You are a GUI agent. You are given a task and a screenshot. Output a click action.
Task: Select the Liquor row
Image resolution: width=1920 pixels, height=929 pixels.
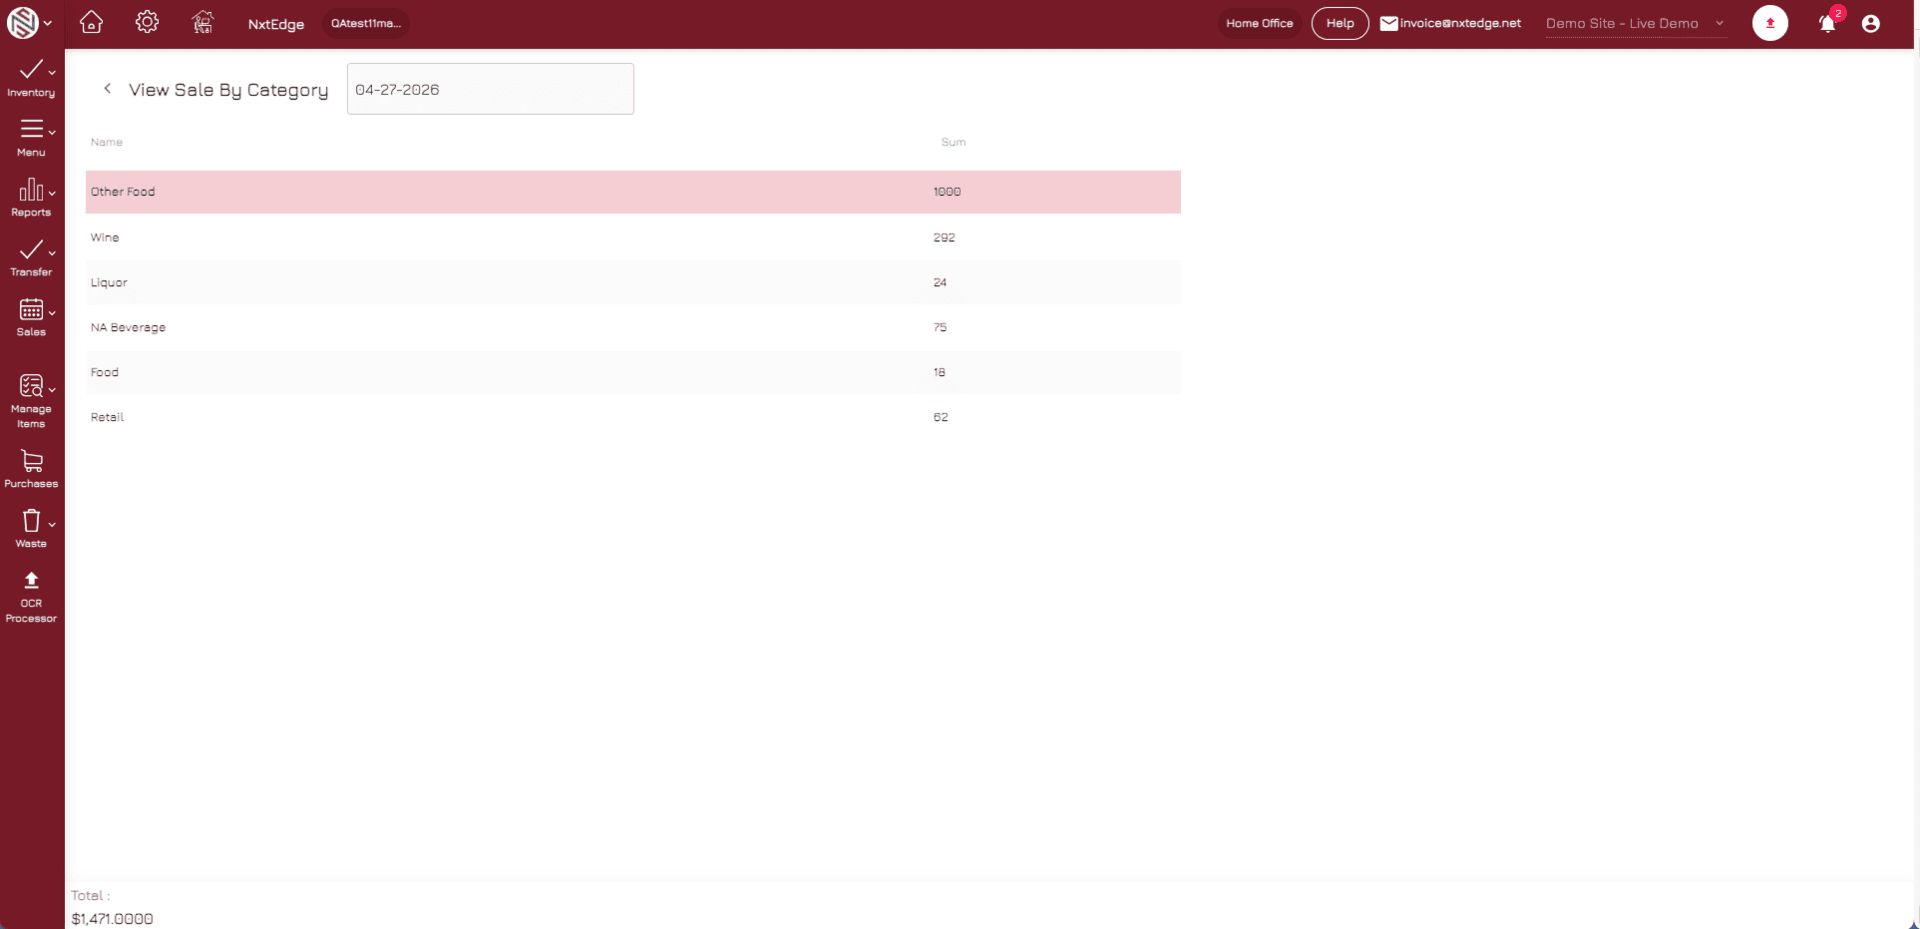(x=633, y=282)
